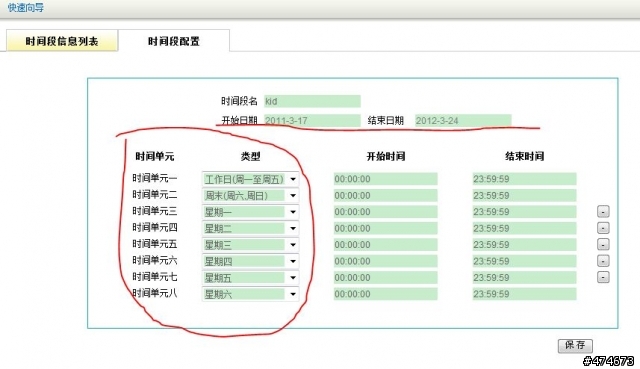Remove 时间单元五 row with minus button
The width and height of the screenshot is (640, 369).
coord(603,244)
